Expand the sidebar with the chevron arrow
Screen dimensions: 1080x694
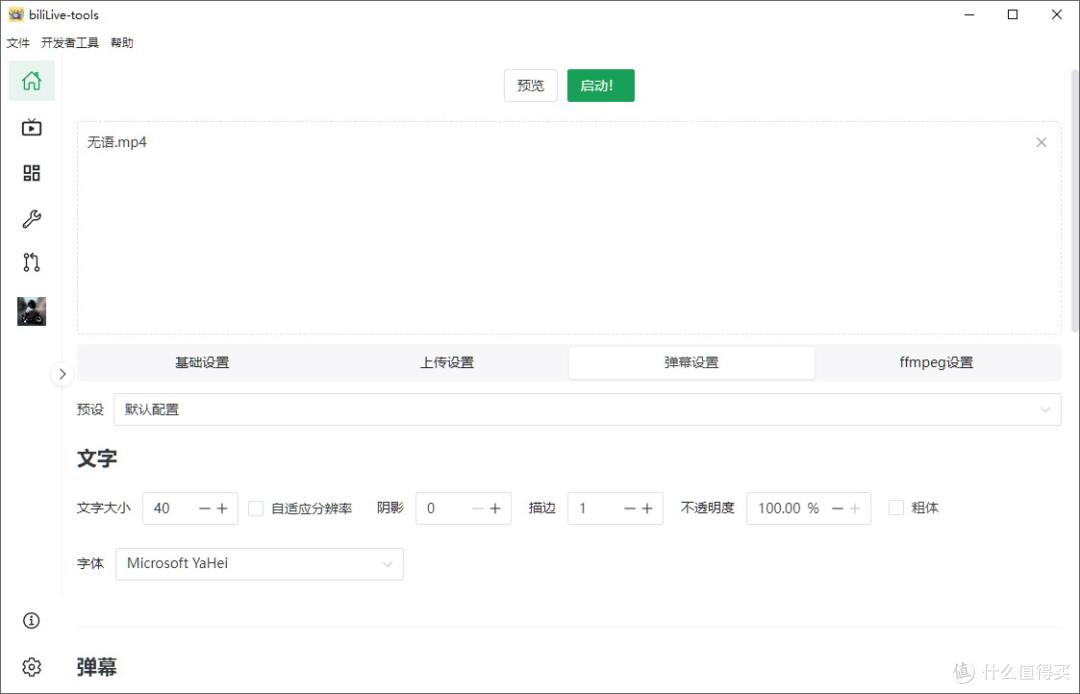[62, 373]
